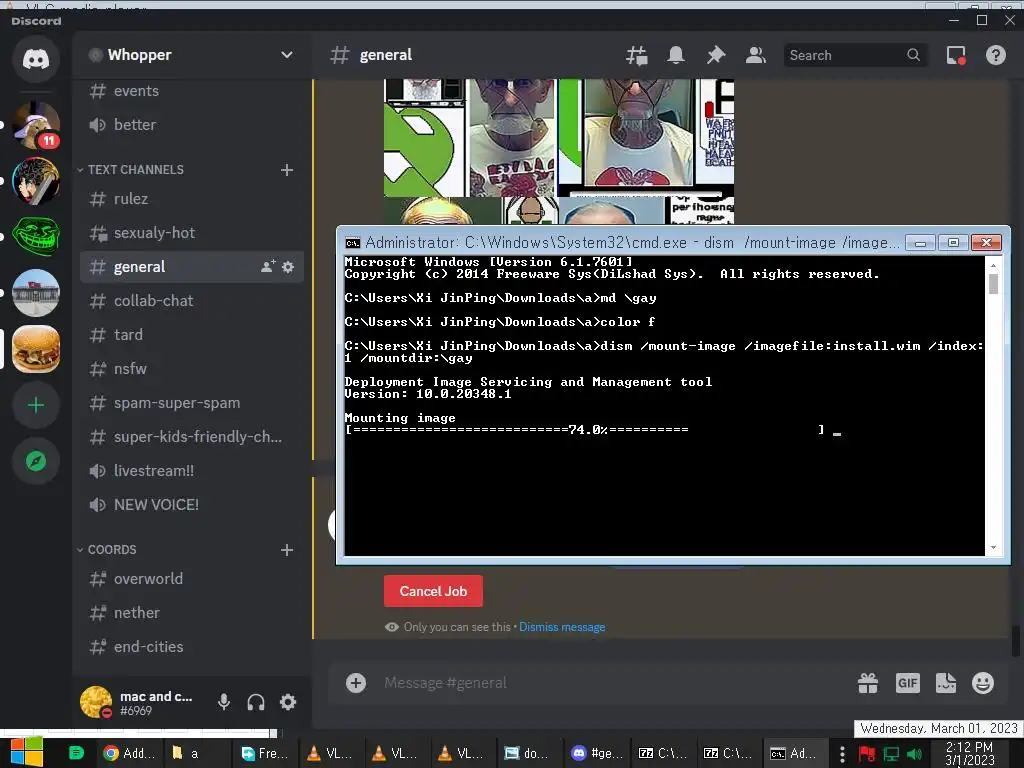
Task: Create channel in COORDS with plus
Action: (287, 551)
